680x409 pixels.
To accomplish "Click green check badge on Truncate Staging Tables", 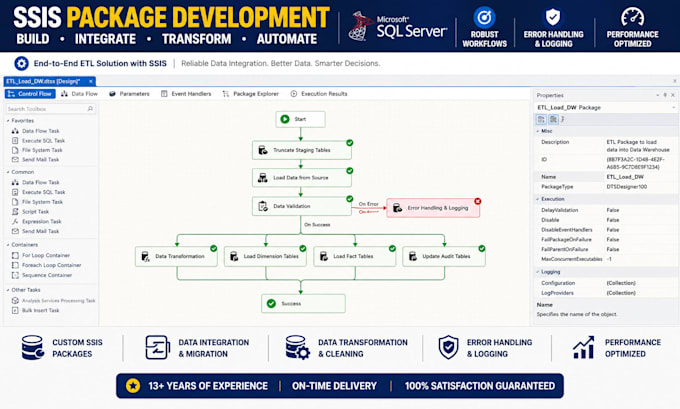I will (350, 143).
